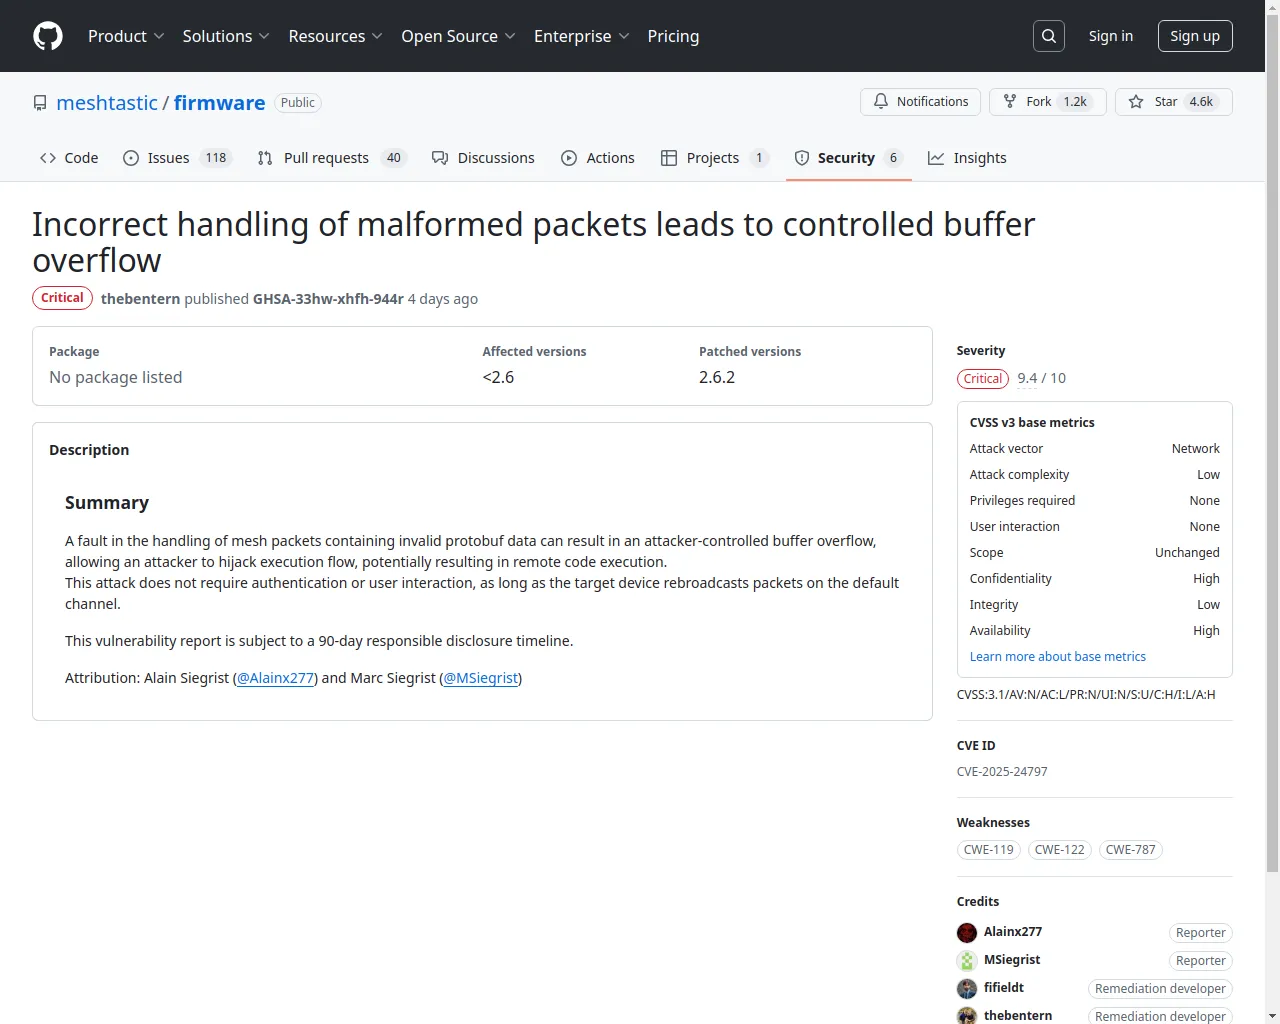Click Sign in

(x=1111, y=36)
